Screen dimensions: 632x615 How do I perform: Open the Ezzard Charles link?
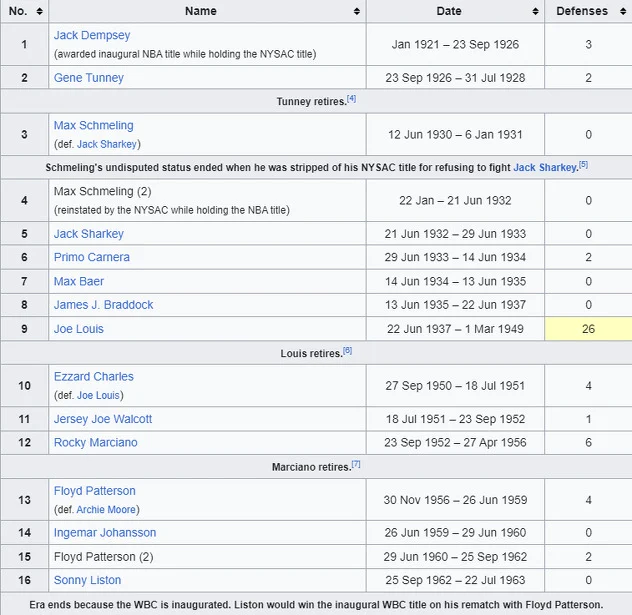coord(93,377)
